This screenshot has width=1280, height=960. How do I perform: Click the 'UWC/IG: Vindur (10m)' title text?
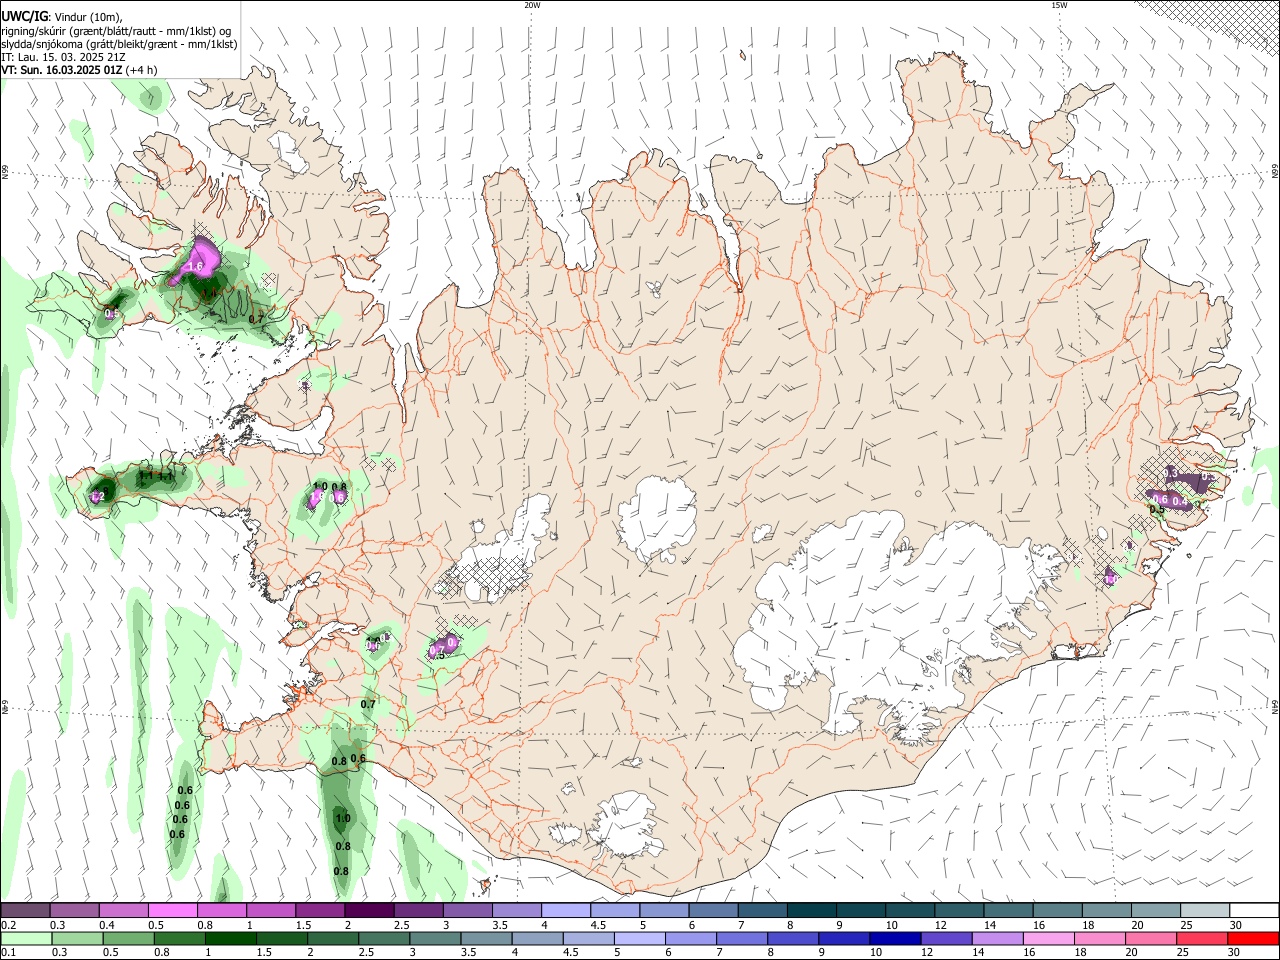point(62,17)
